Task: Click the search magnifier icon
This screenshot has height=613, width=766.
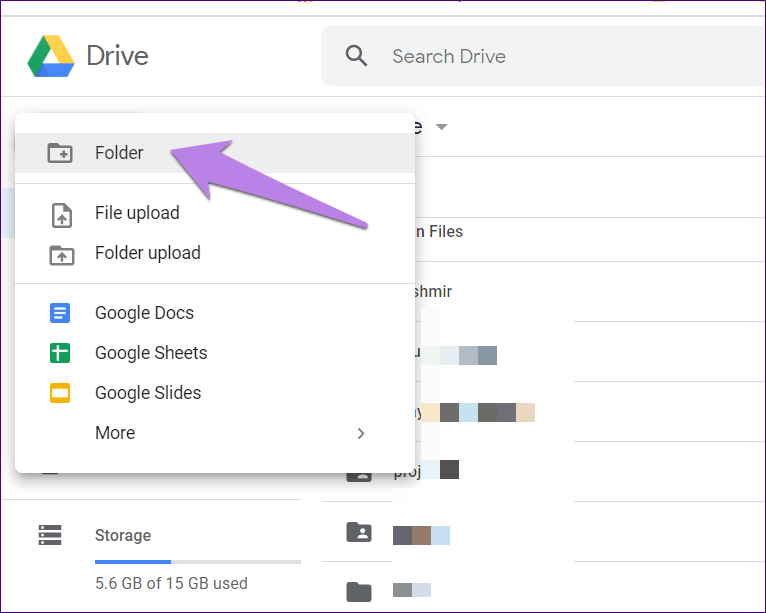Action: point(356,56)
